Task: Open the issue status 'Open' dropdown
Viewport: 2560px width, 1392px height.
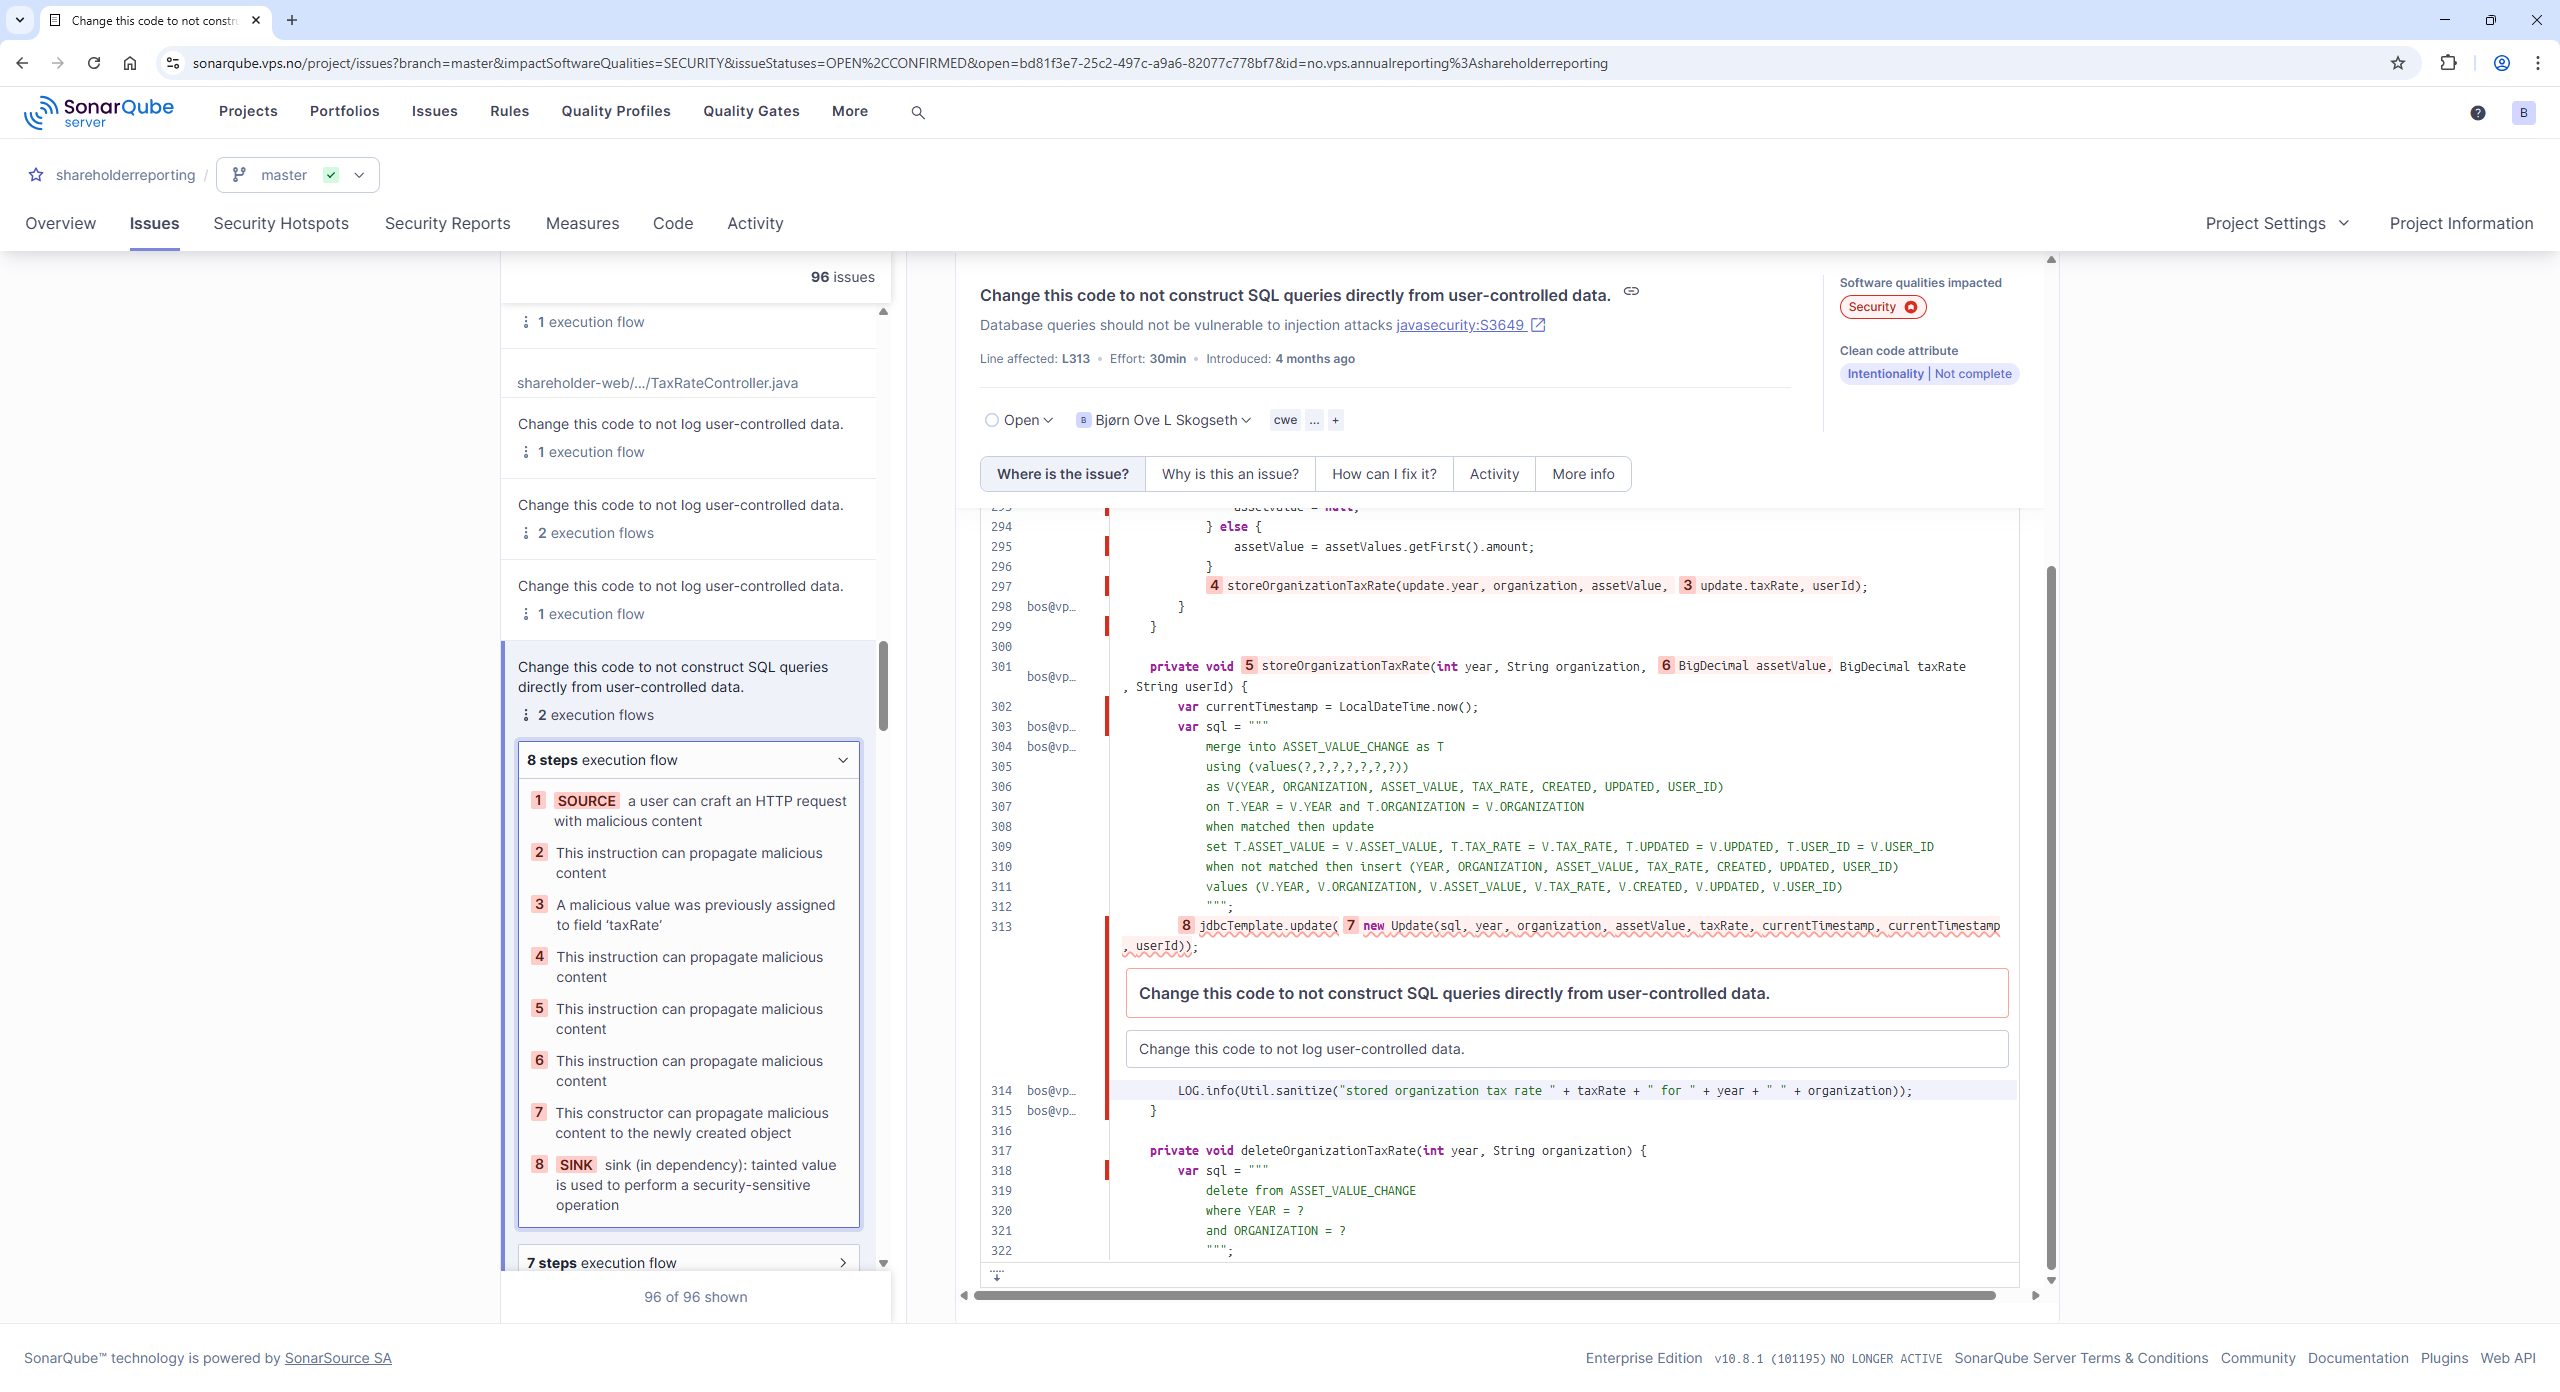Action: tap(1019, 420)
